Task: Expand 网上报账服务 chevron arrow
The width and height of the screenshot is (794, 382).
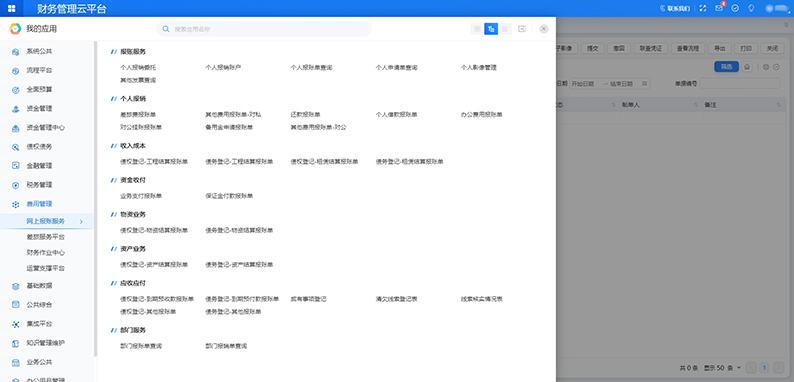Action: click(81, 221)
